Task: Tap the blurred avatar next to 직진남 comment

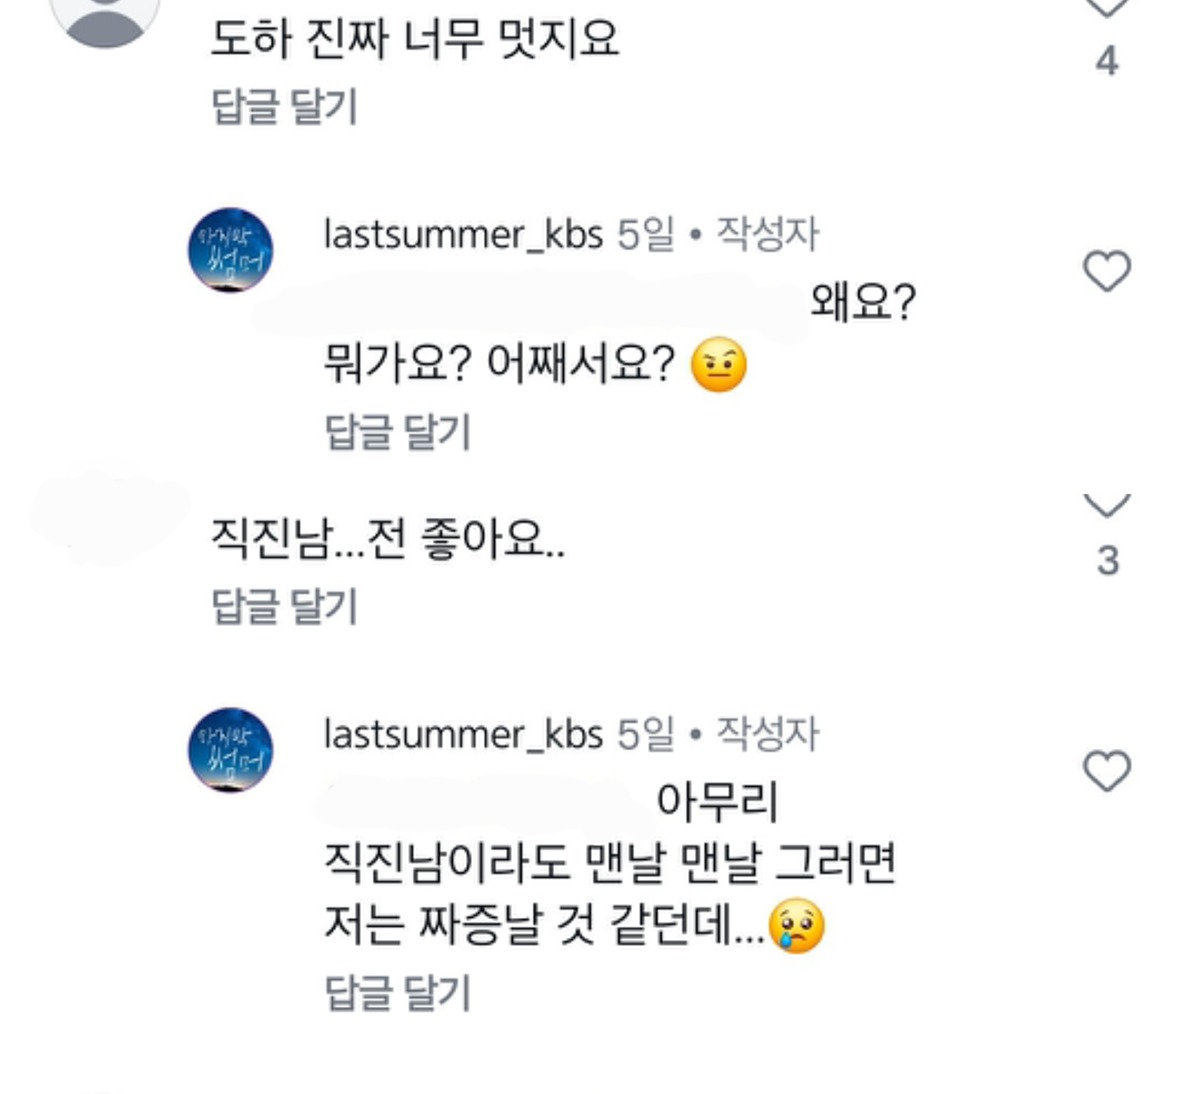Action: click(108, 515)
